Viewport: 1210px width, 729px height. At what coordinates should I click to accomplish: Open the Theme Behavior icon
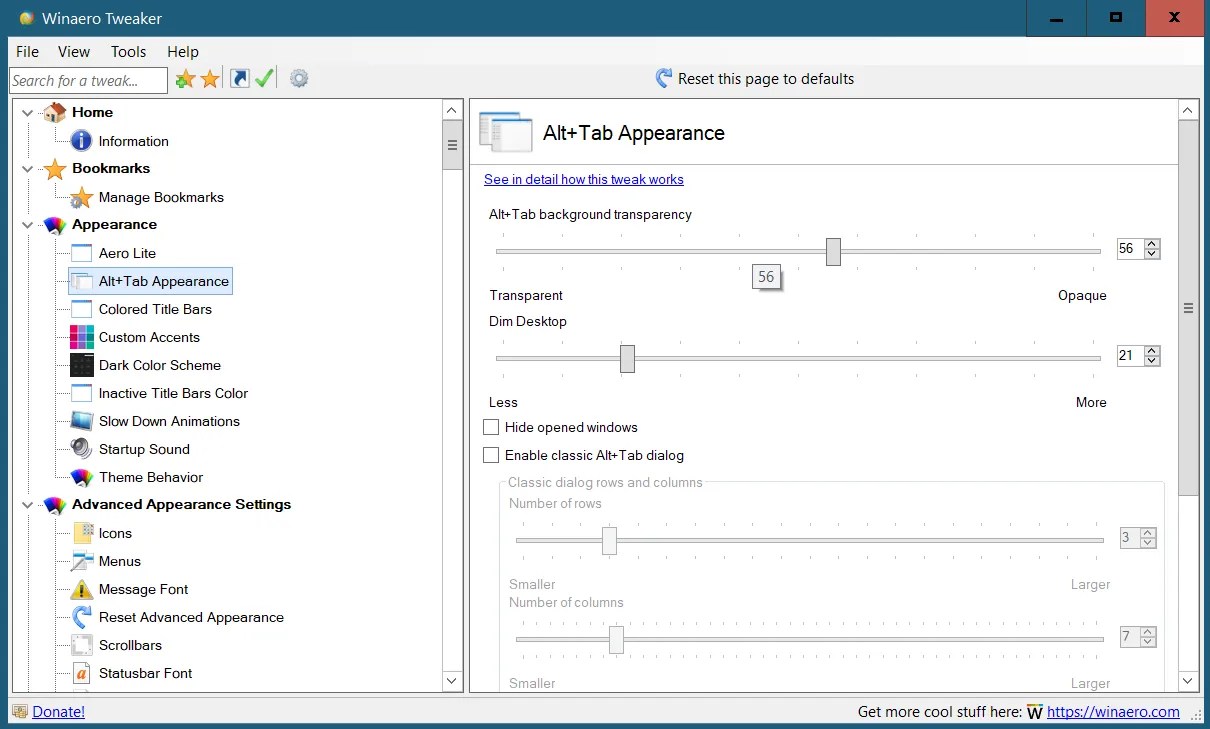(82, 477)
